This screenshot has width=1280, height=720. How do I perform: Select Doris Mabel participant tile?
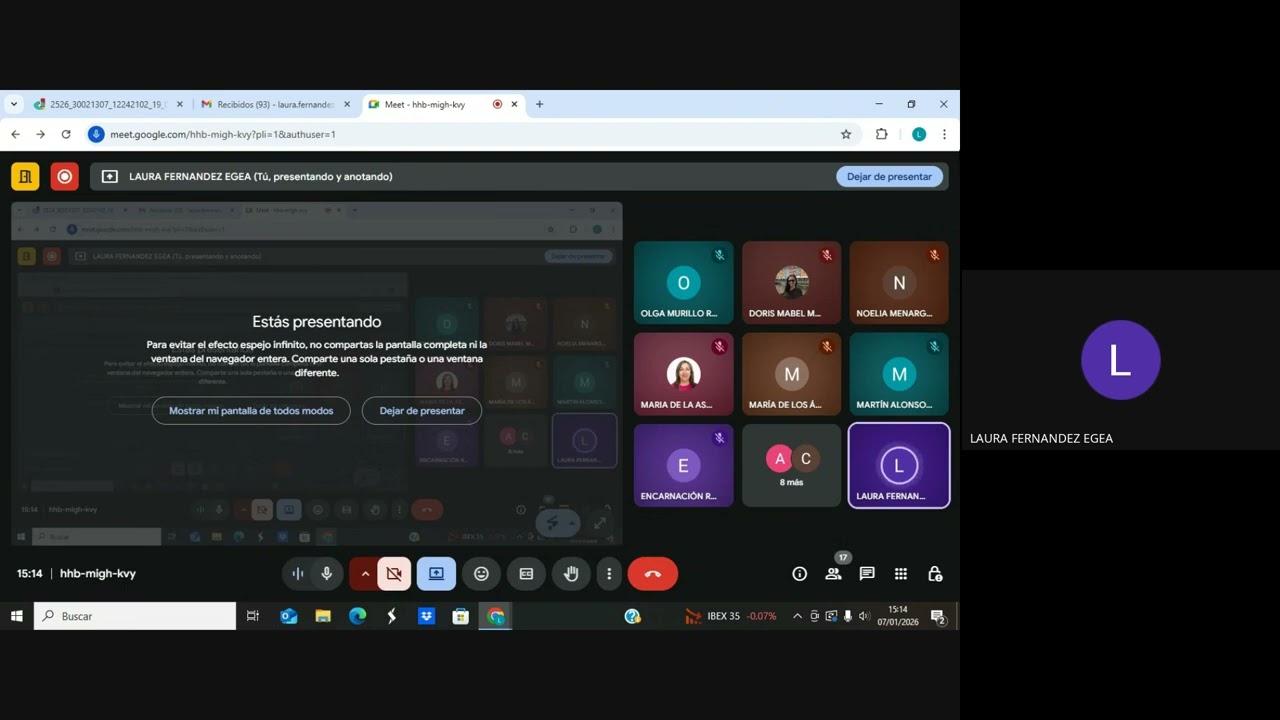coord(792,283)
